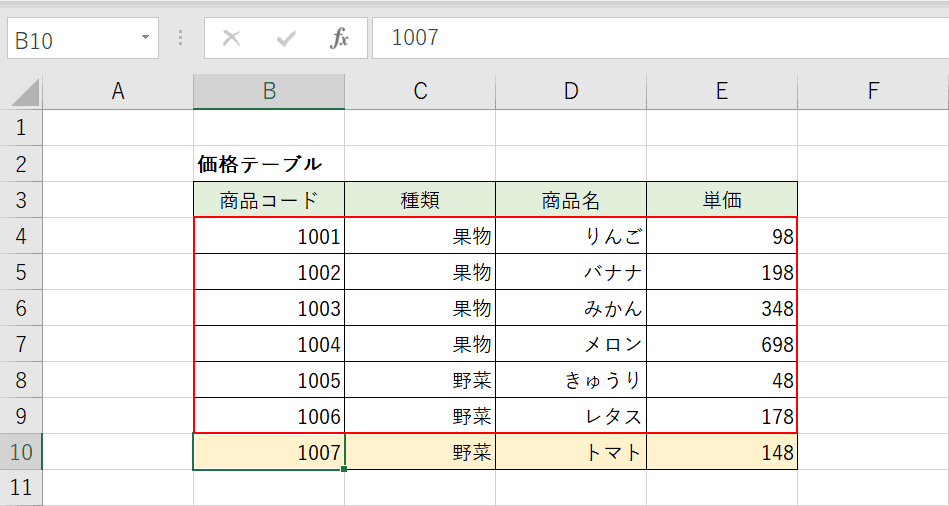
Task: Select column C header
Action: tap(420, 91)
